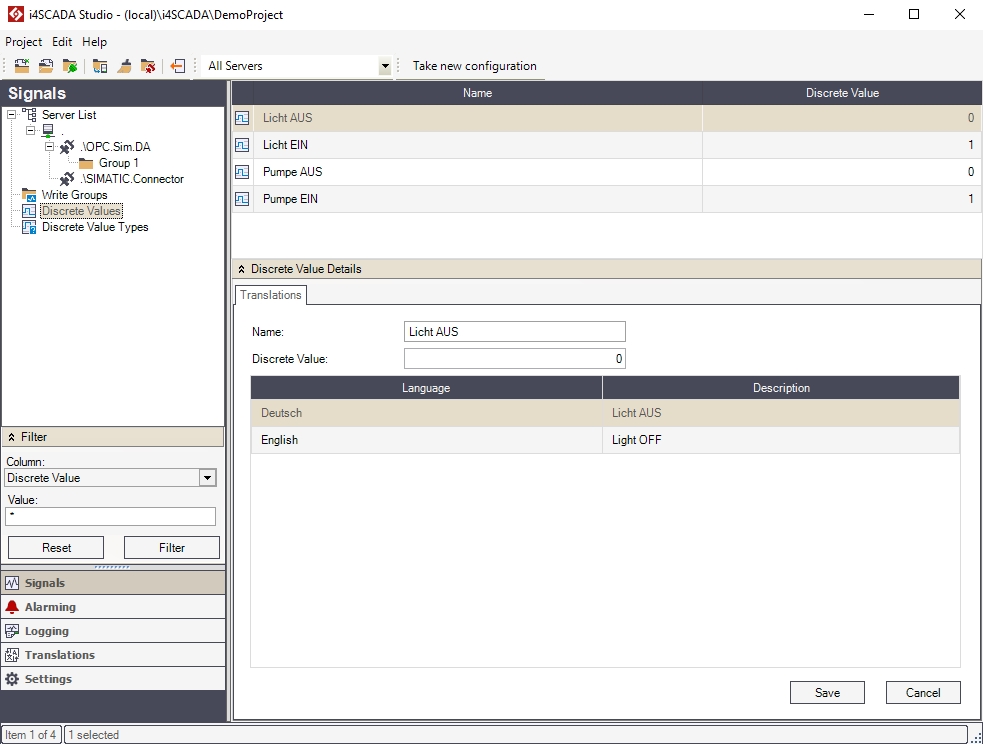983x744 pixels.
Task: Click the folder icon with green arrow
Action: pyautogui.click(x=70, y=66)
